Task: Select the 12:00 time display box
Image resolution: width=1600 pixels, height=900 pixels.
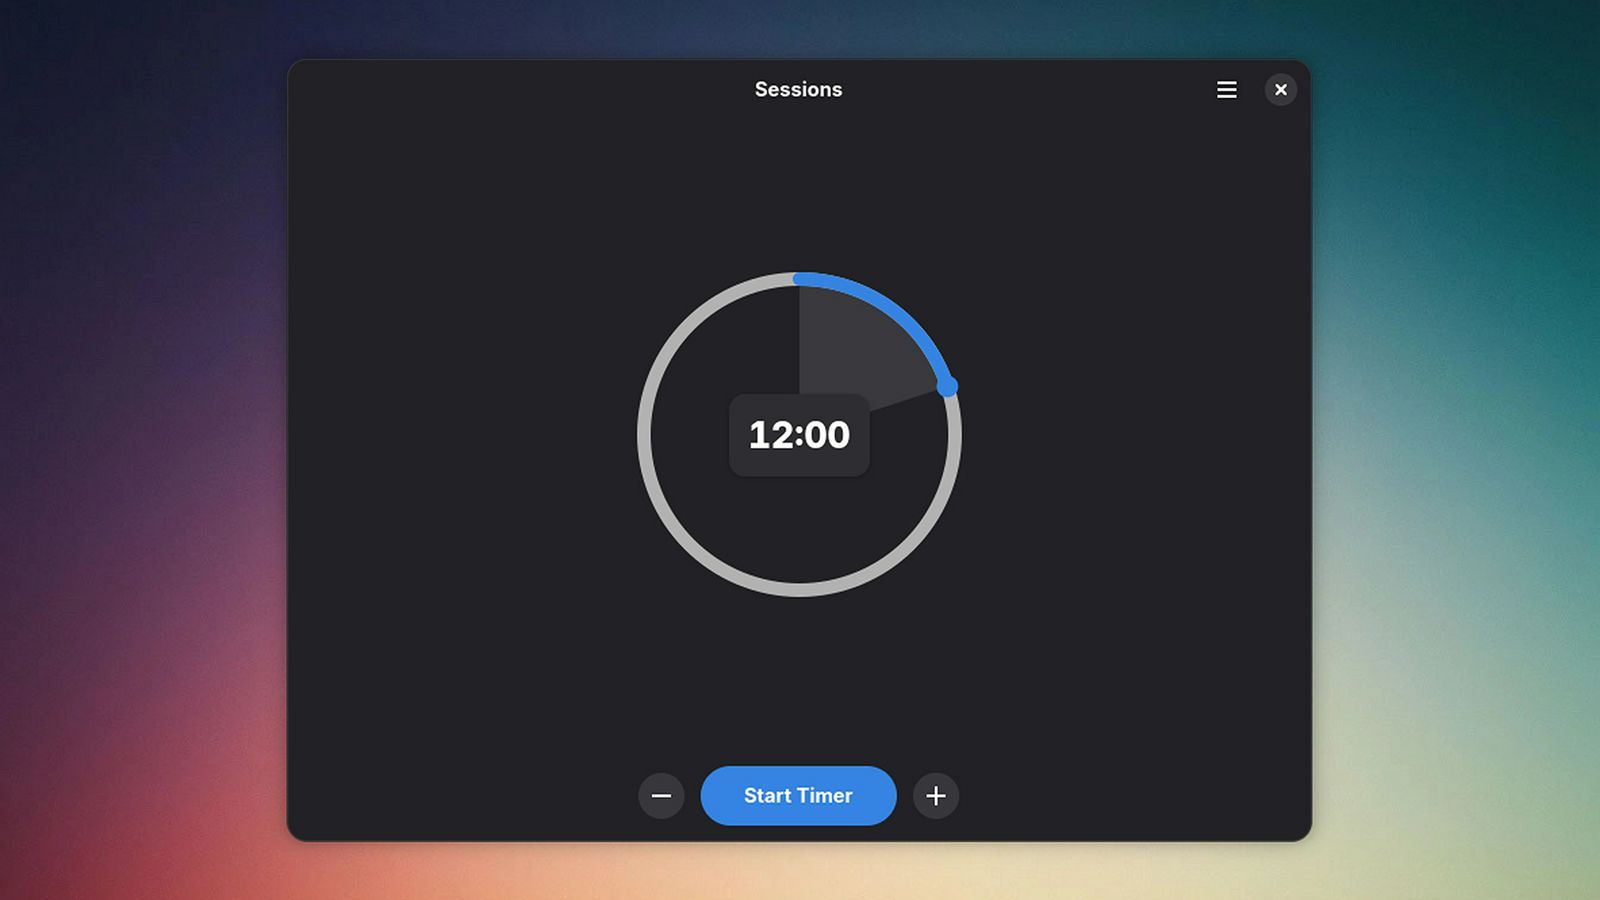Action: pos(799,435)
